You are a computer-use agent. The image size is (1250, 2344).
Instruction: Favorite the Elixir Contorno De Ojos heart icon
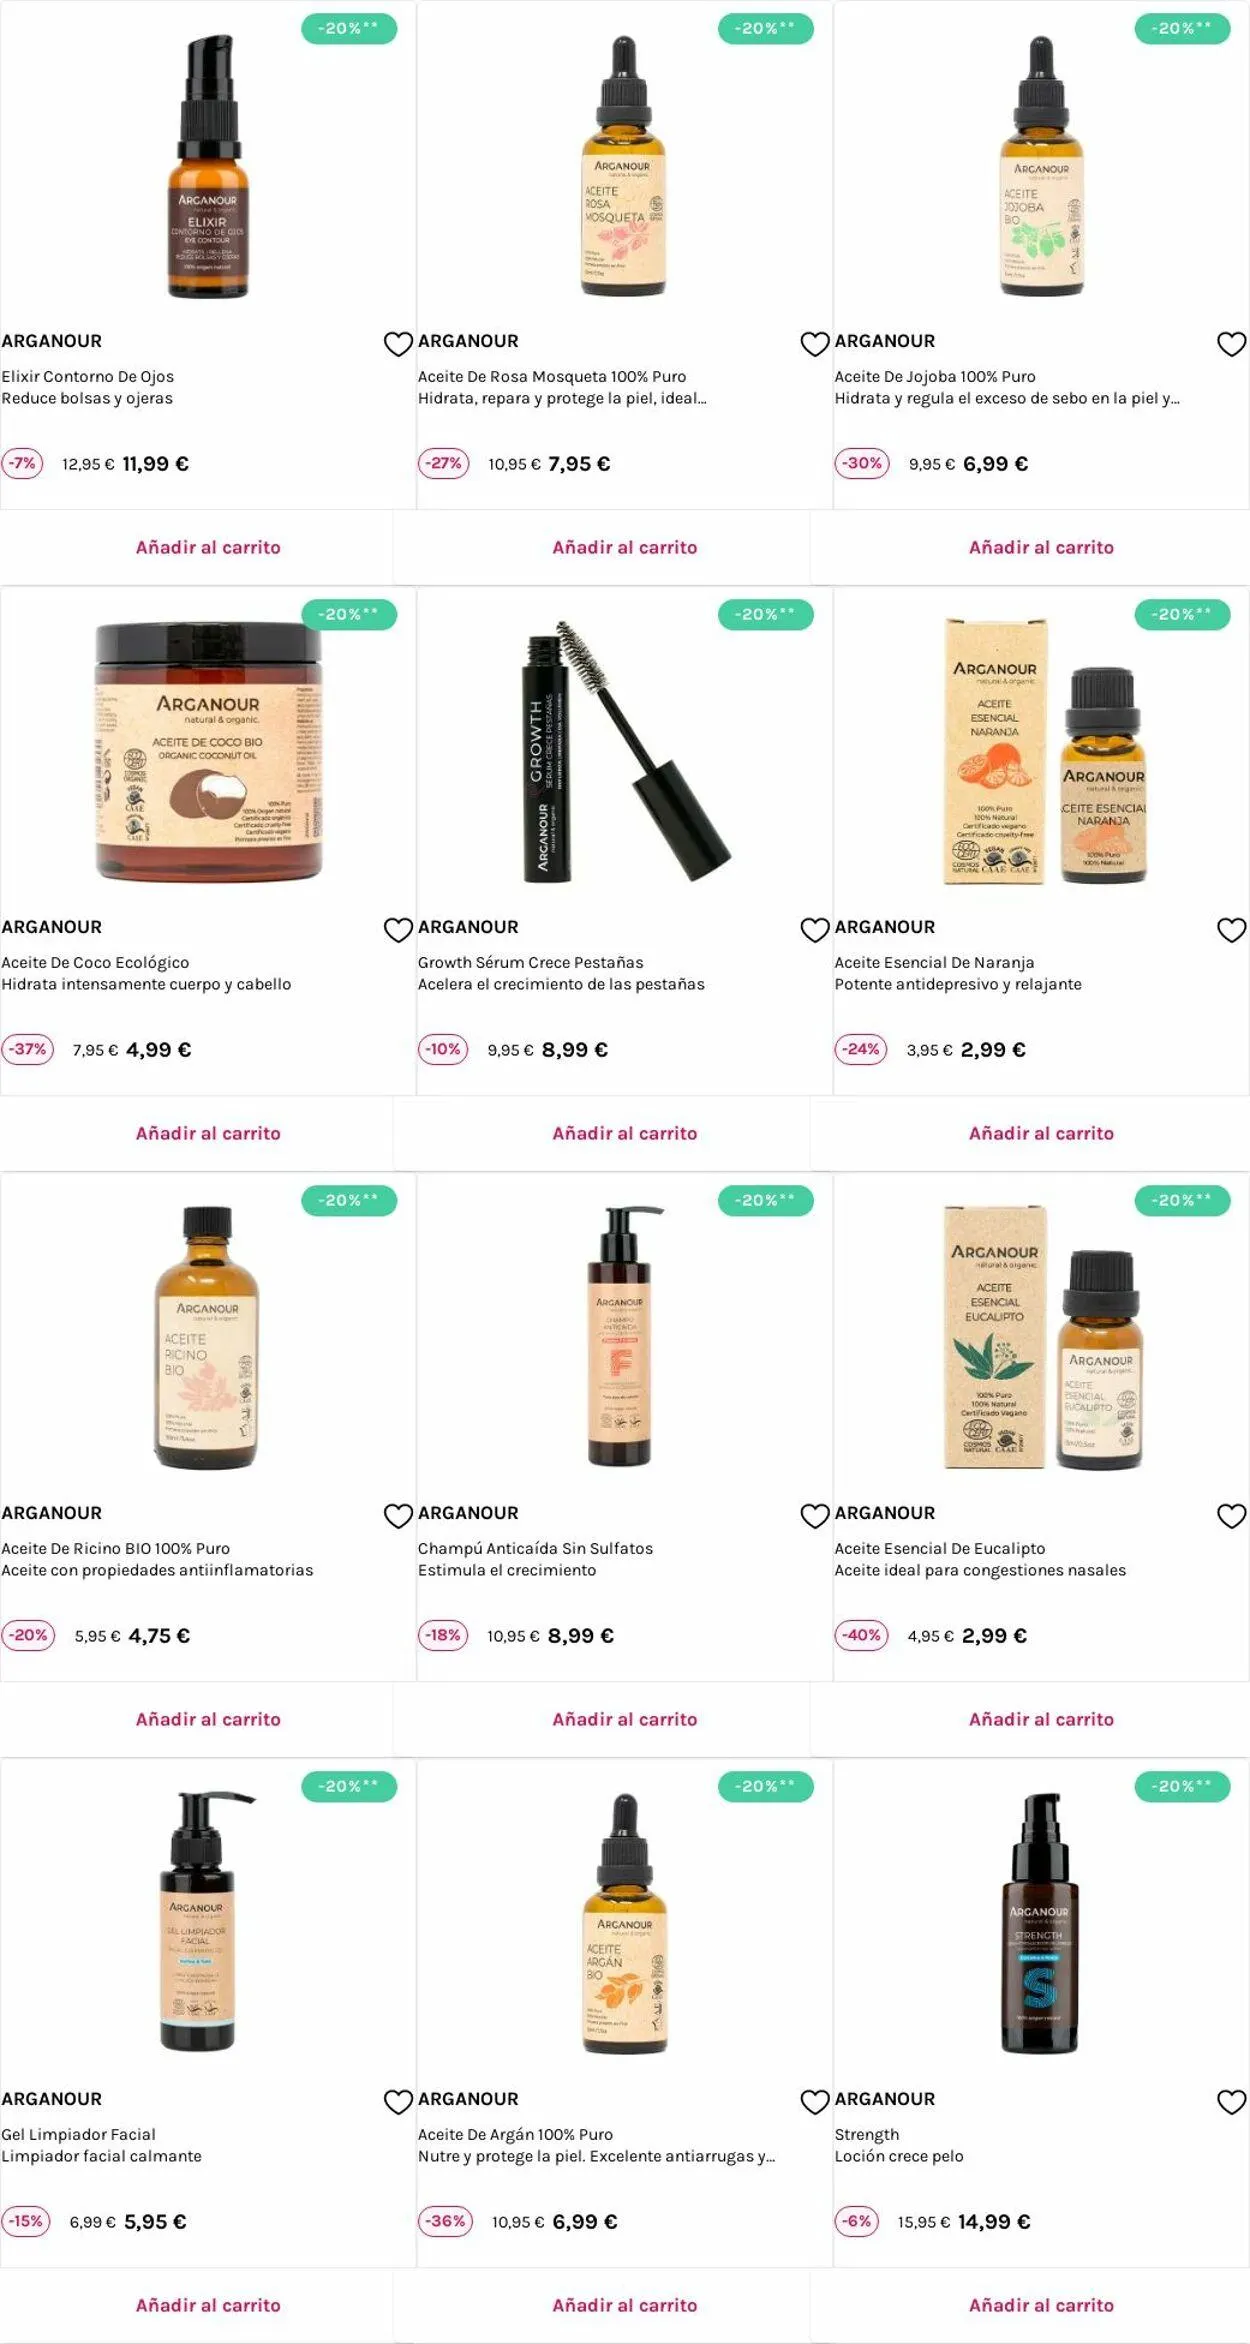(398, 344)
